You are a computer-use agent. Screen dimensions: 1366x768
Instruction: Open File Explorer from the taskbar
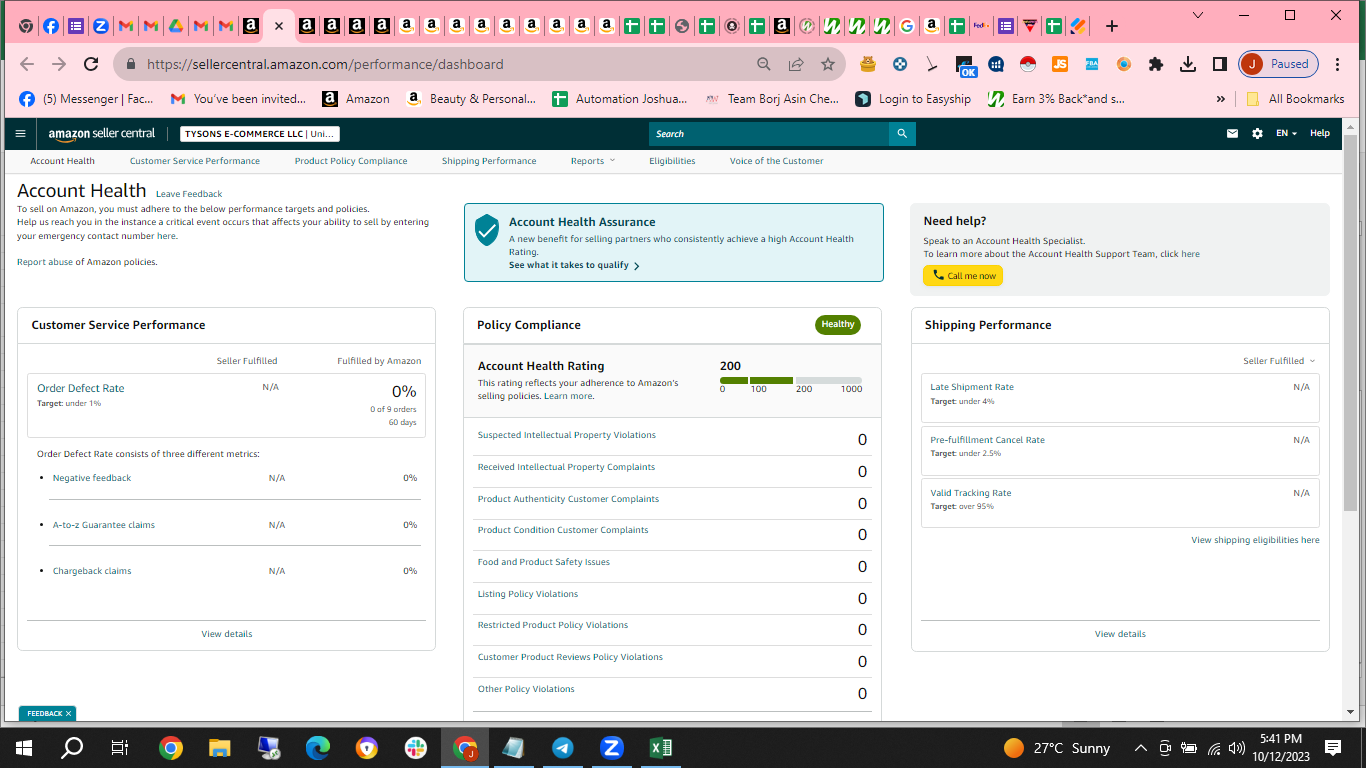[x=220, y=747]
